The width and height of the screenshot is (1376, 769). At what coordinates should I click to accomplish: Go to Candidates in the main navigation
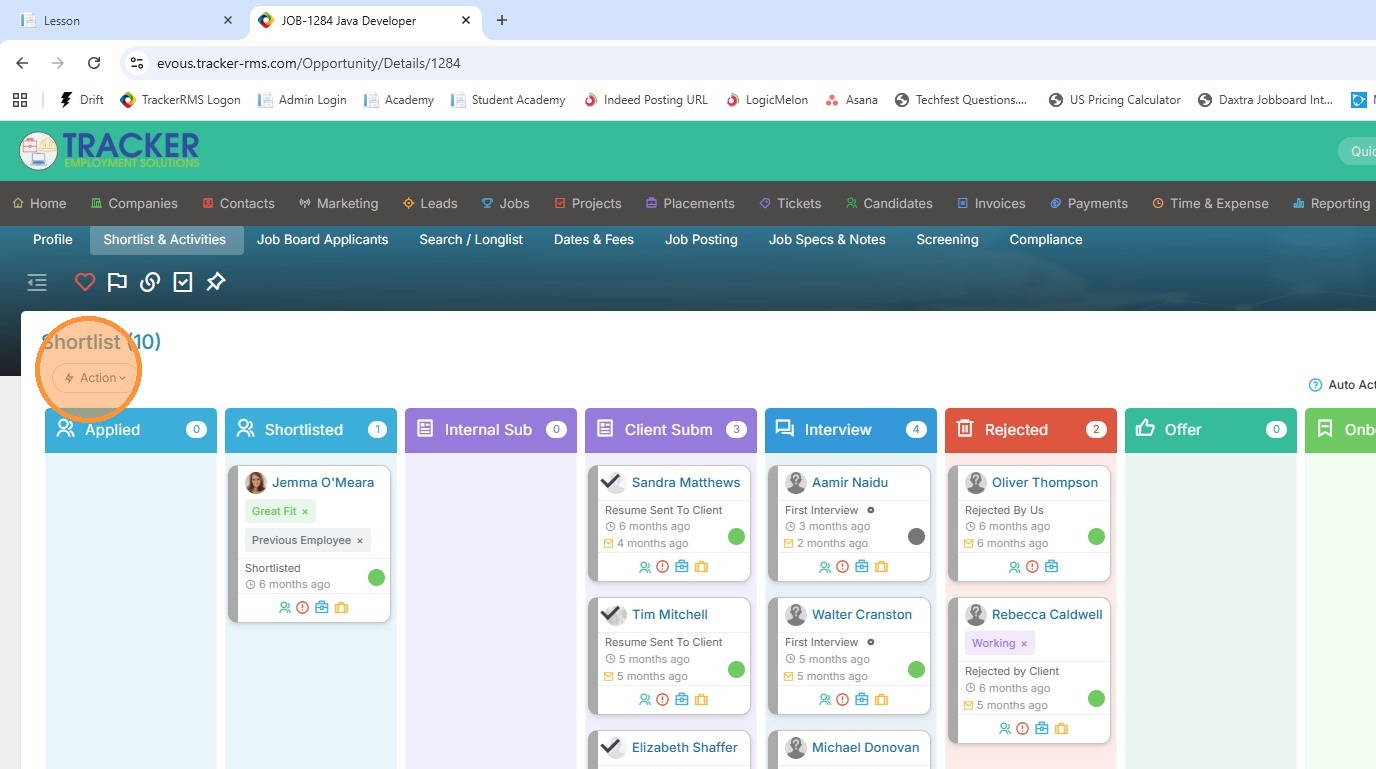[889, 203]
